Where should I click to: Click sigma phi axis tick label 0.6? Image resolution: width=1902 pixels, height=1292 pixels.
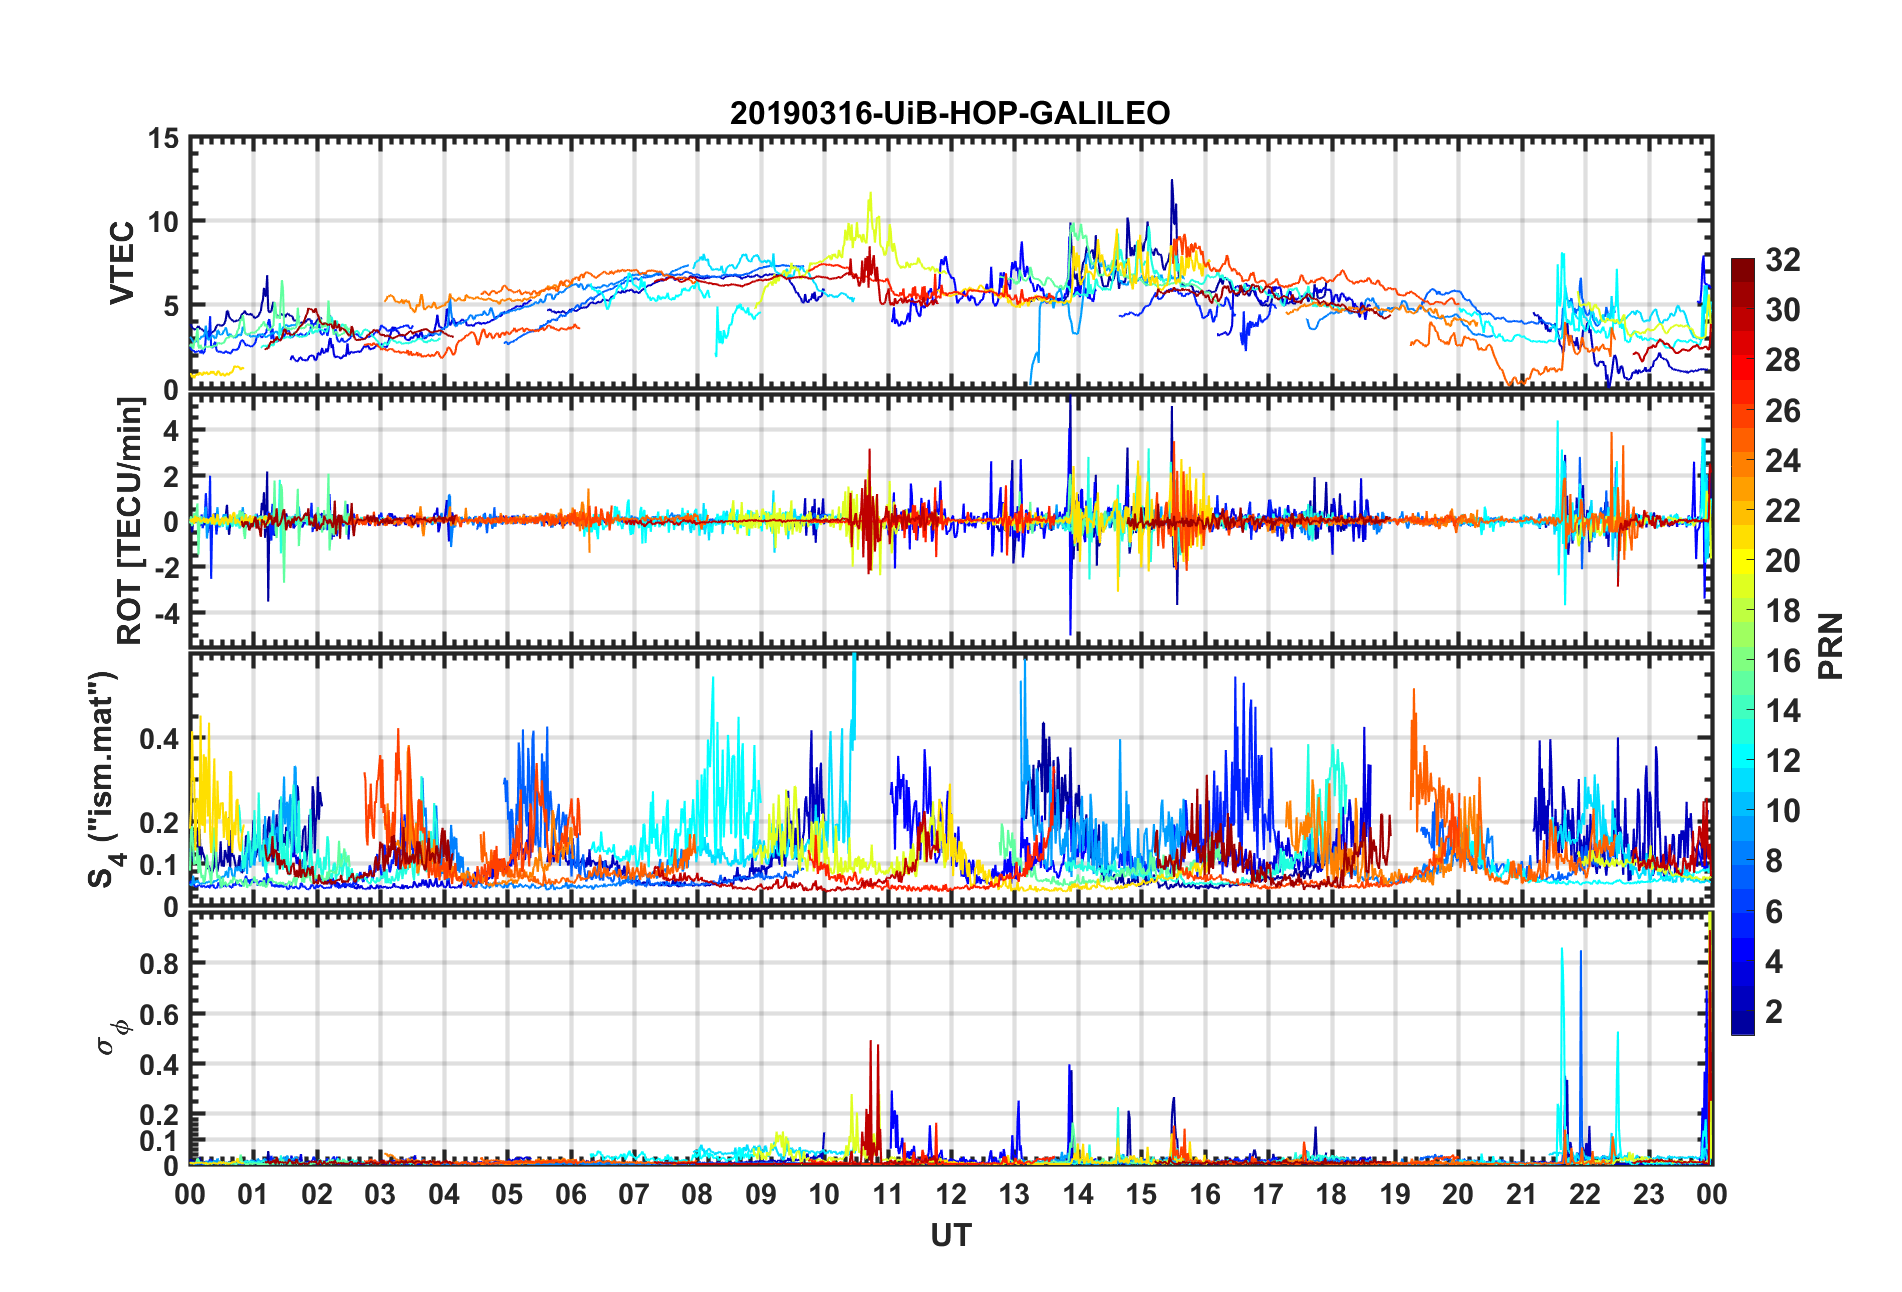[x=159, y=1014]
